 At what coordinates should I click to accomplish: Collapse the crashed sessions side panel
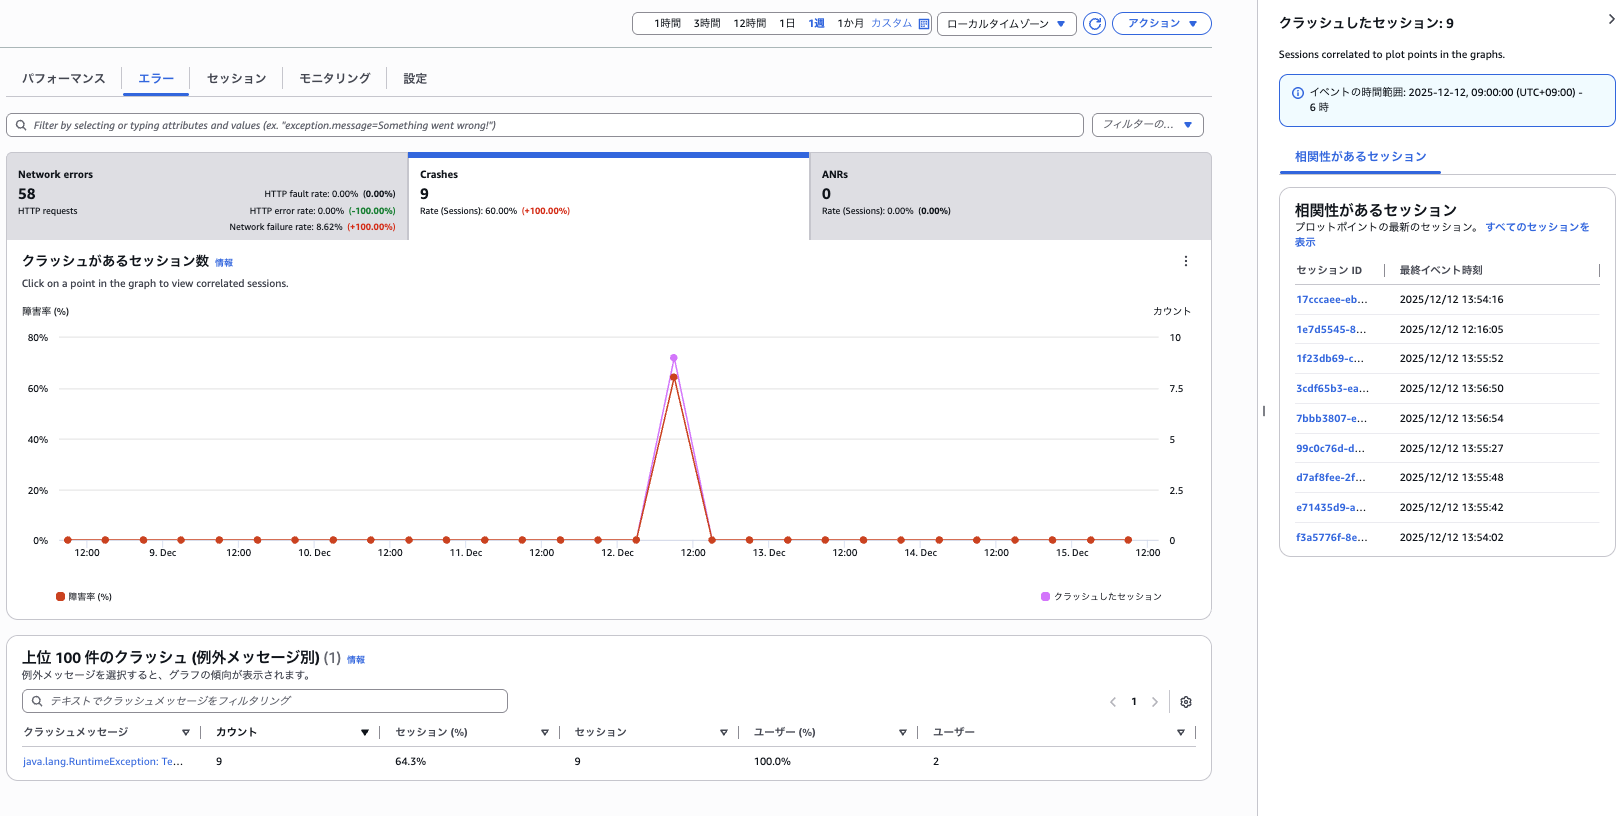[1611, 19]
